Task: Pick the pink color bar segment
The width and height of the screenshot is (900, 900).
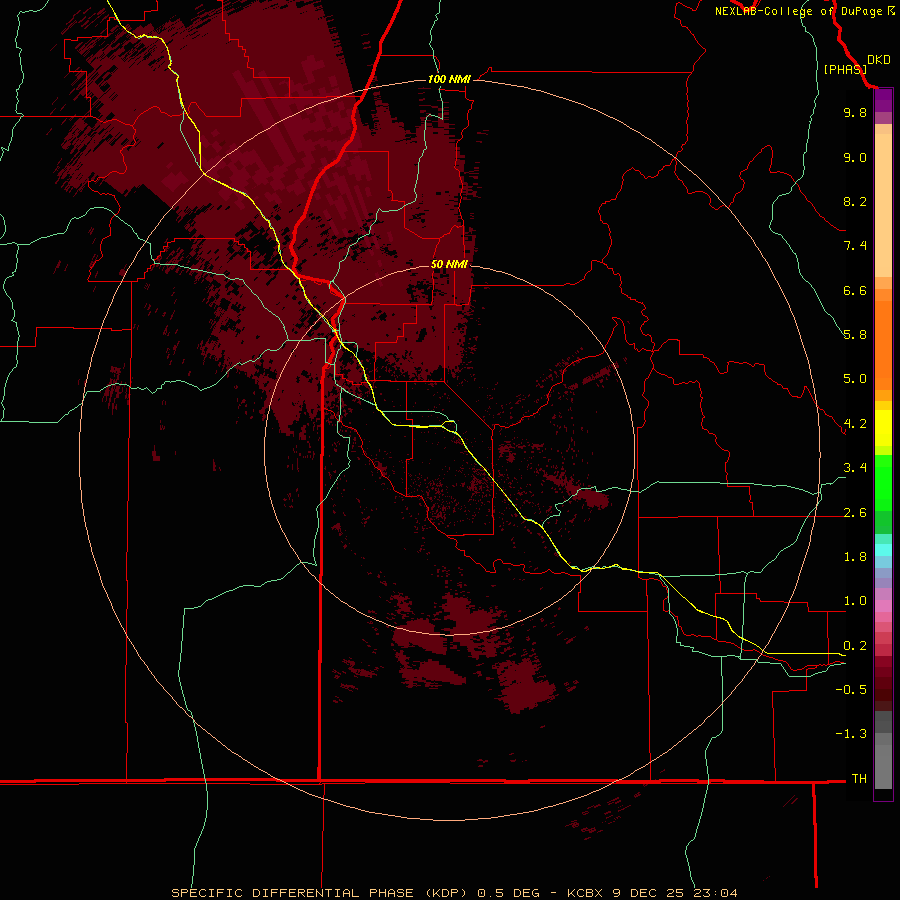Action: click(x=883, y=606)
